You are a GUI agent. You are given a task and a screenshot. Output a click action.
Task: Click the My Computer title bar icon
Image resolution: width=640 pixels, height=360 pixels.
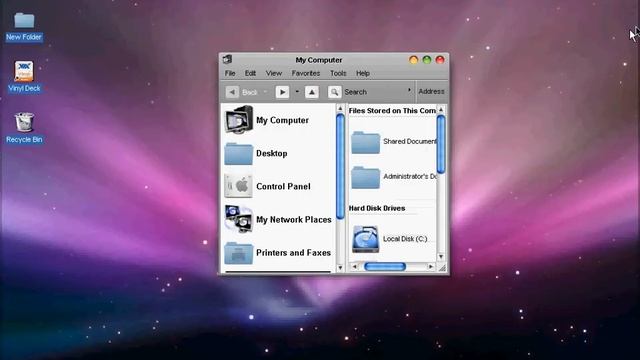[x=227, y=60]
